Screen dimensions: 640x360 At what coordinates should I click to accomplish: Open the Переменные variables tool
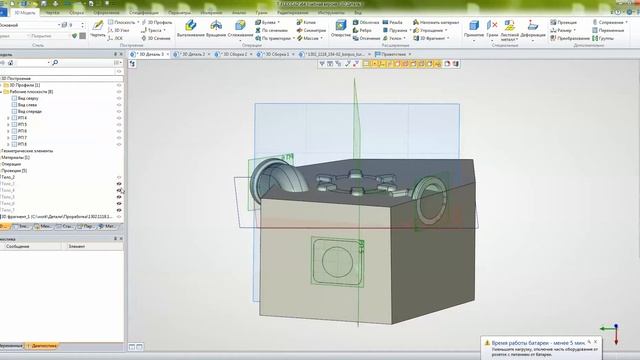608,30
